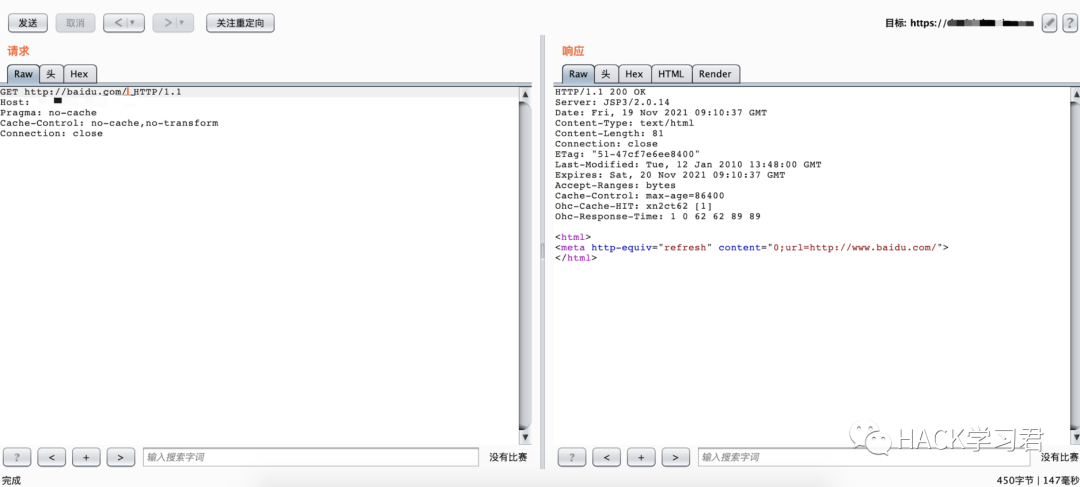The image size is (1080, 487).
Task: Go forward in history with the > button
Action: (x=173, y=23)
